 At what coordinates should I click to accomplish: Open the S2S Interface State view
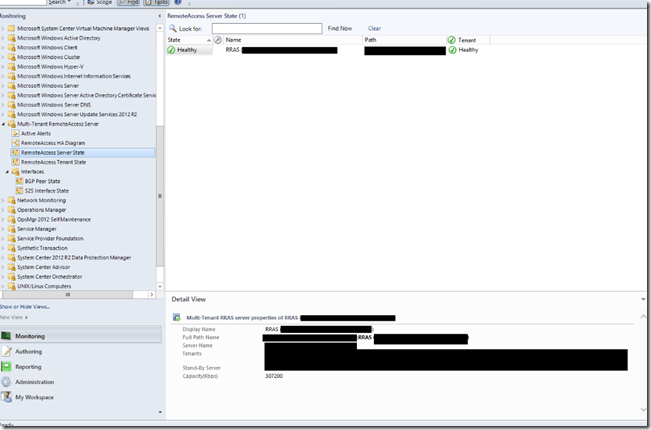pos(47,190)
